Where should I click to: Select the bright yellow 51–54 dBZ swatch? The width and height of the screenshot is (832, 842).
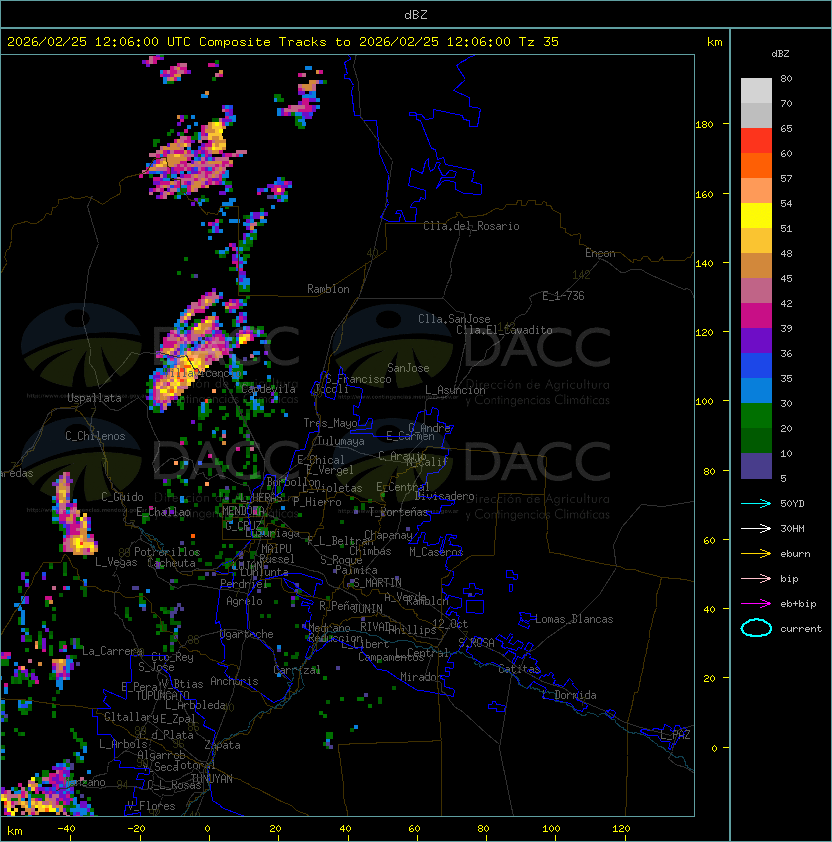tap(756, 216)
